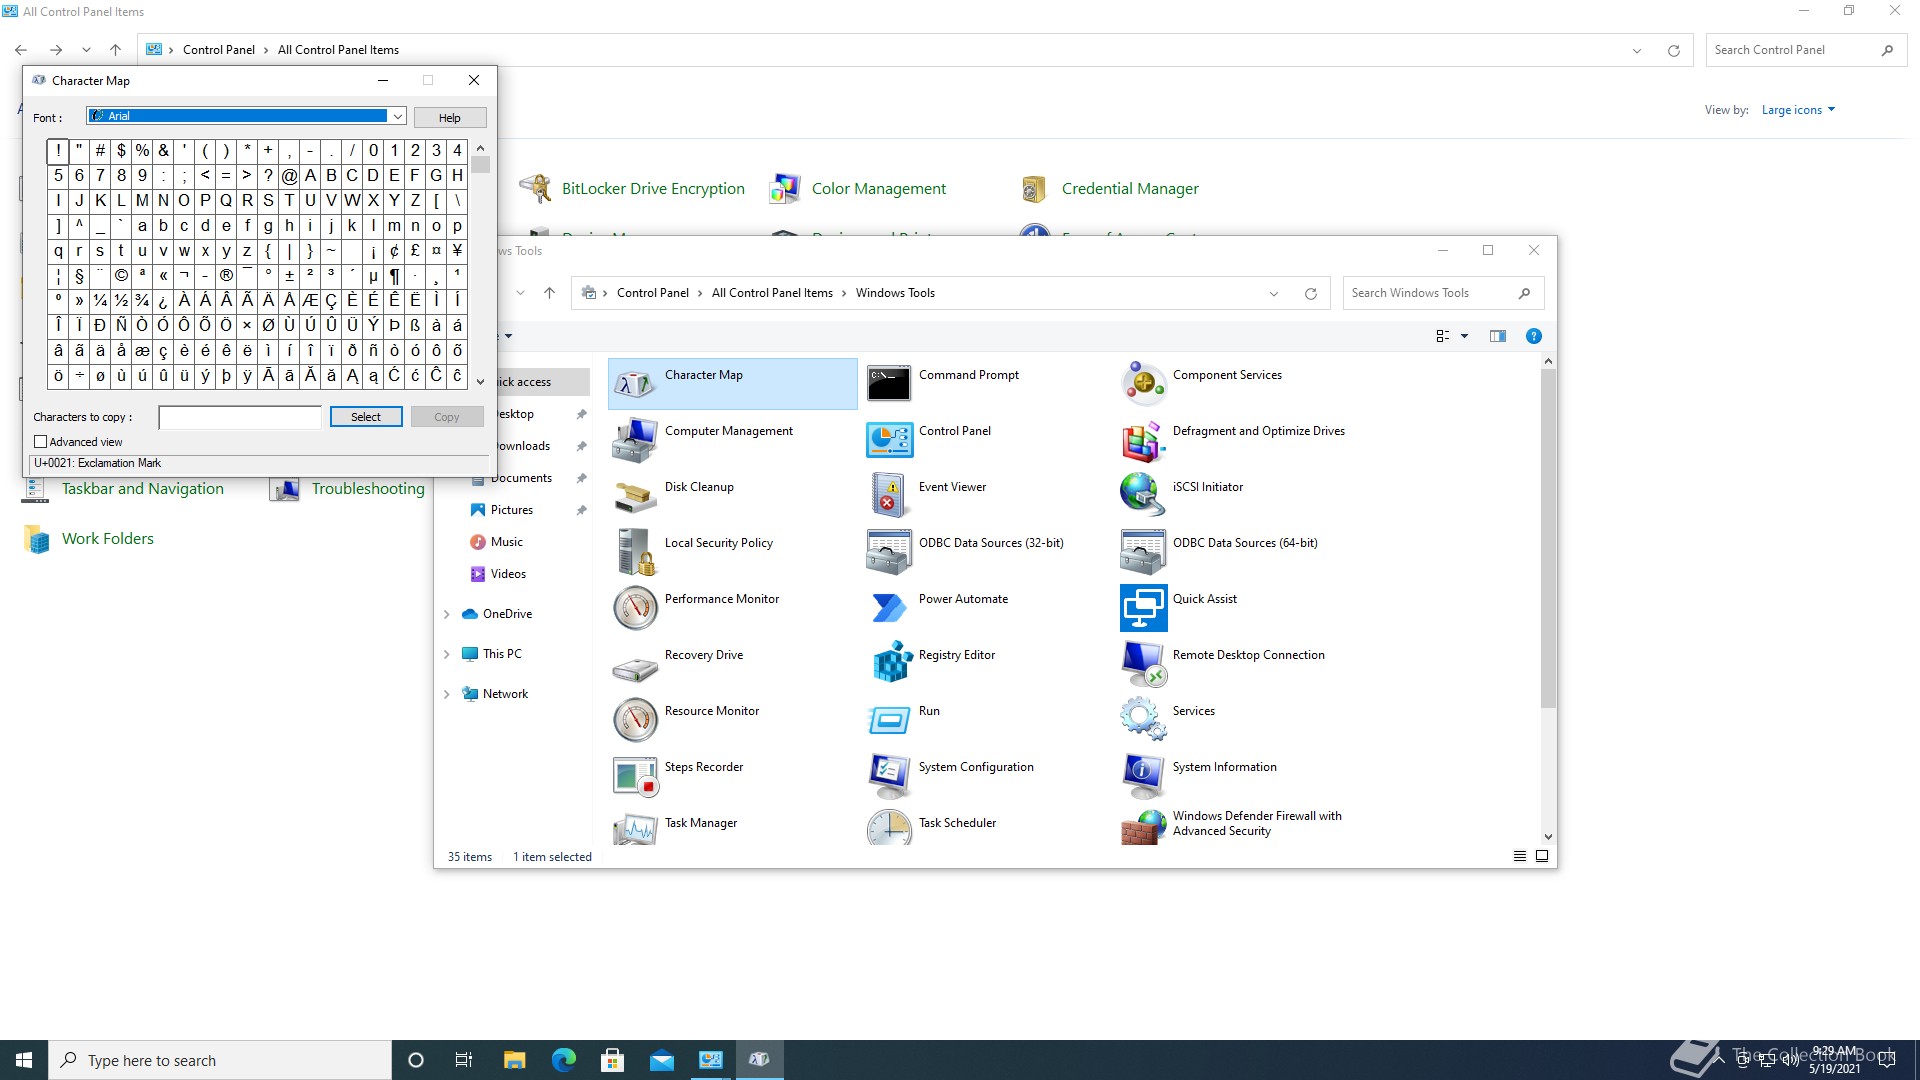Screen dimensions: 1920x1080
Task: Open Disk Cleanup icon
Action: click(635, 496)
